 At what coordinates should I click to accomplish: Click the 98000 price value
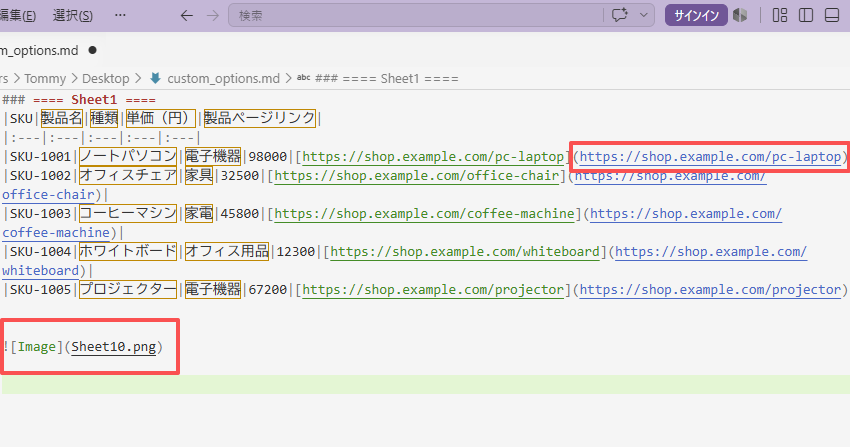[x=268, y=157]
